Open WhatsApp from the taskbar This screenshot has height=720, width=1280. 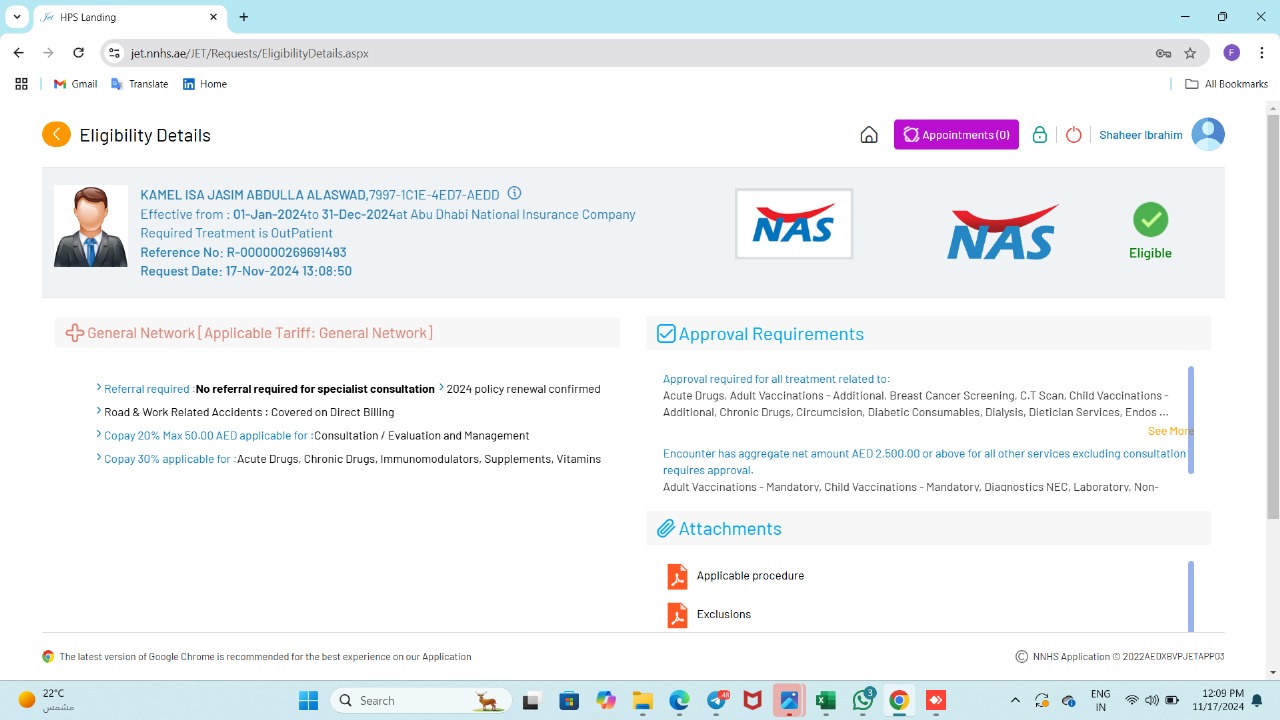point(863,700)
